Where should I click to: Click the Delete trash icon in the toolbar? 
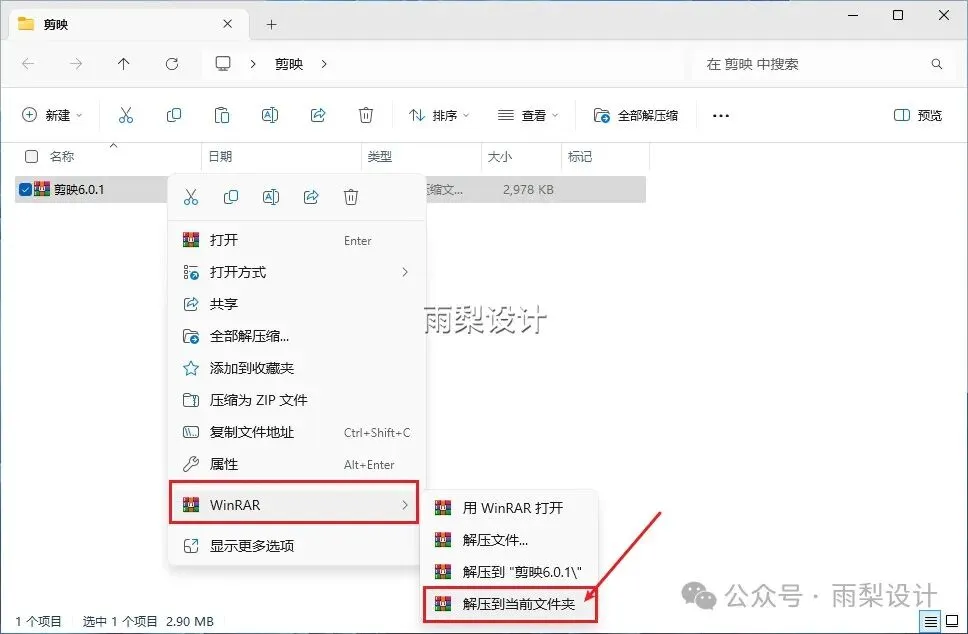pos(366,115)
